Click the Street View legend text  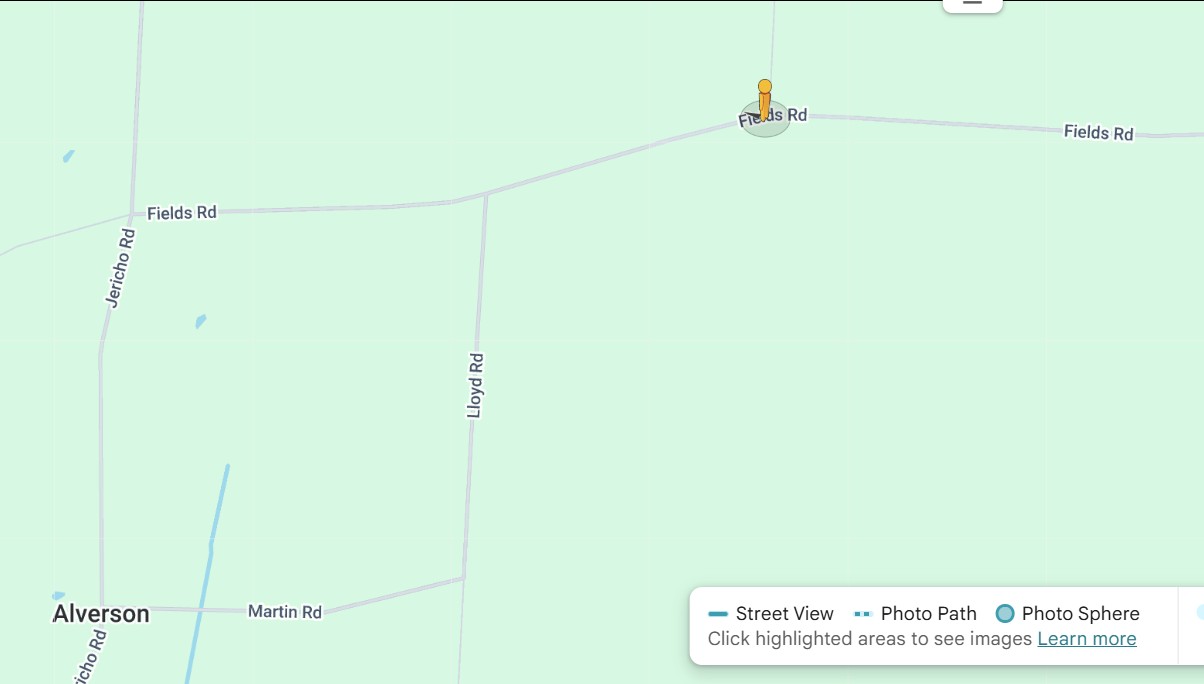click(785, 614)
